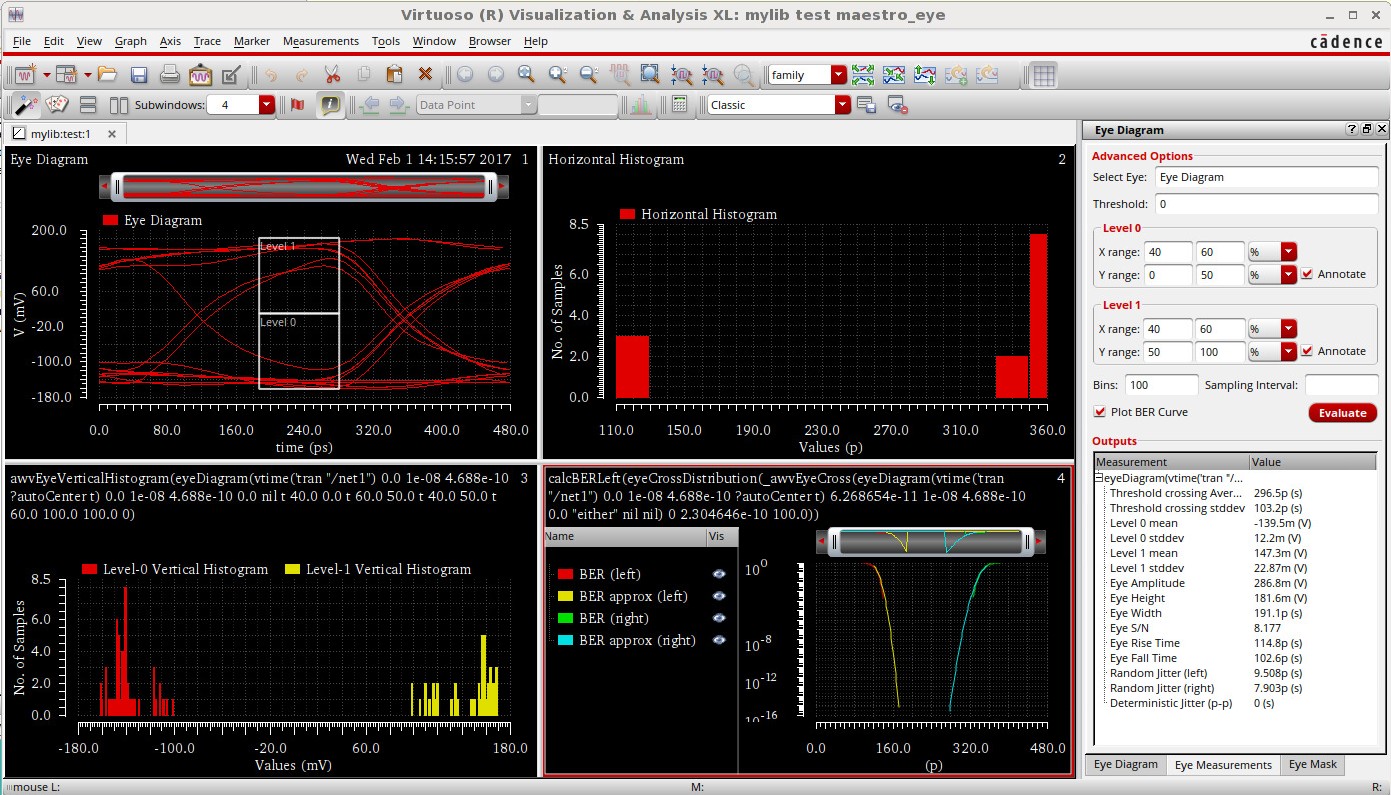Switch to the Eye Diagram bottom tab
Viewport: 1391px width, 795px height.
pyautogui.click(x=1125, y=764)
